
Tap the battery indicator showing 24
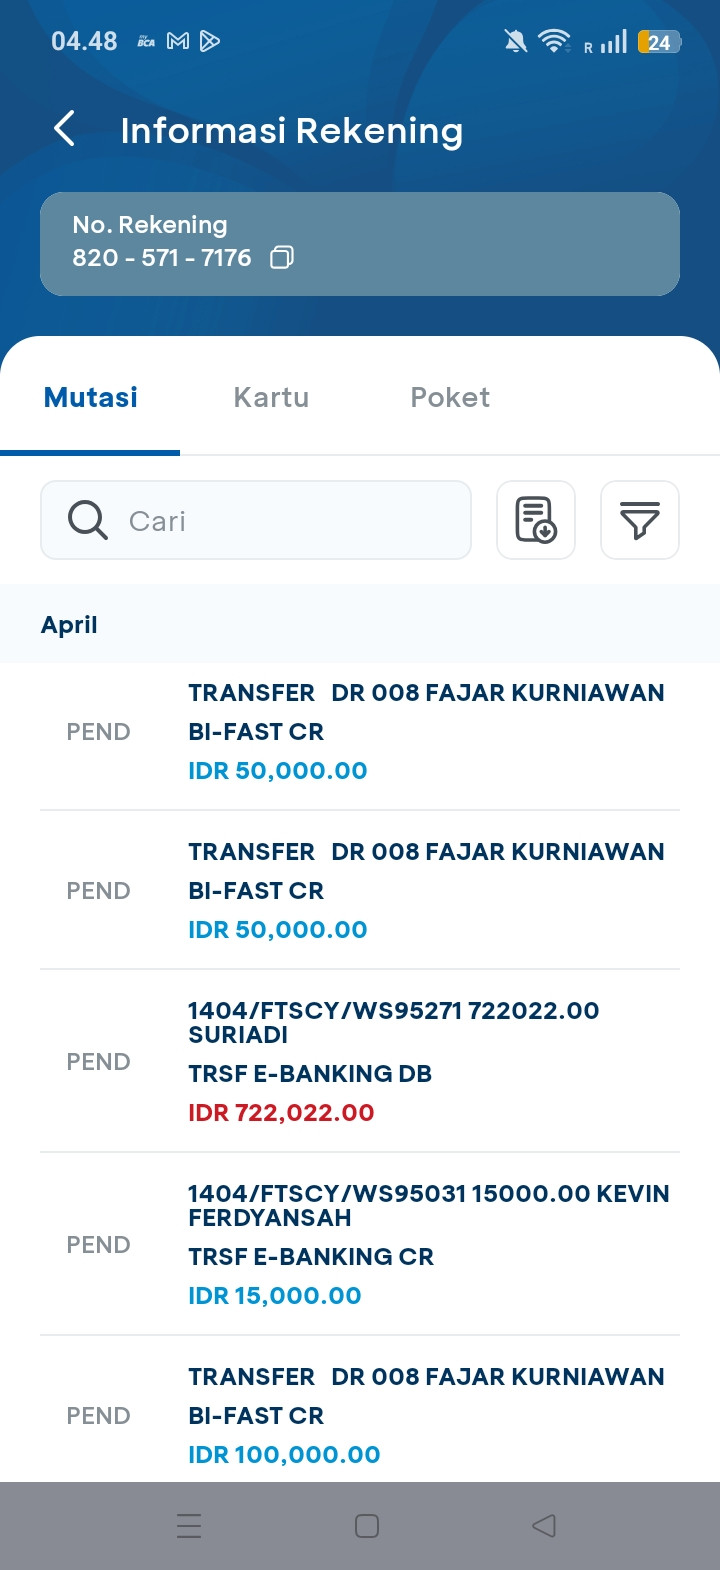pyautogui.click(x=659, y=42)
